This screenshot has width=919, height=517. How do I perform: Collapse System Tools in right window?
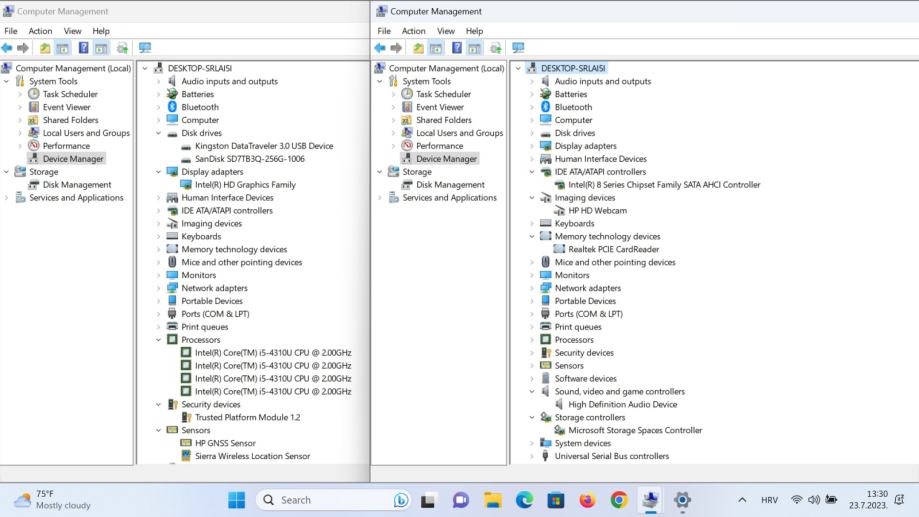point(380,81)
